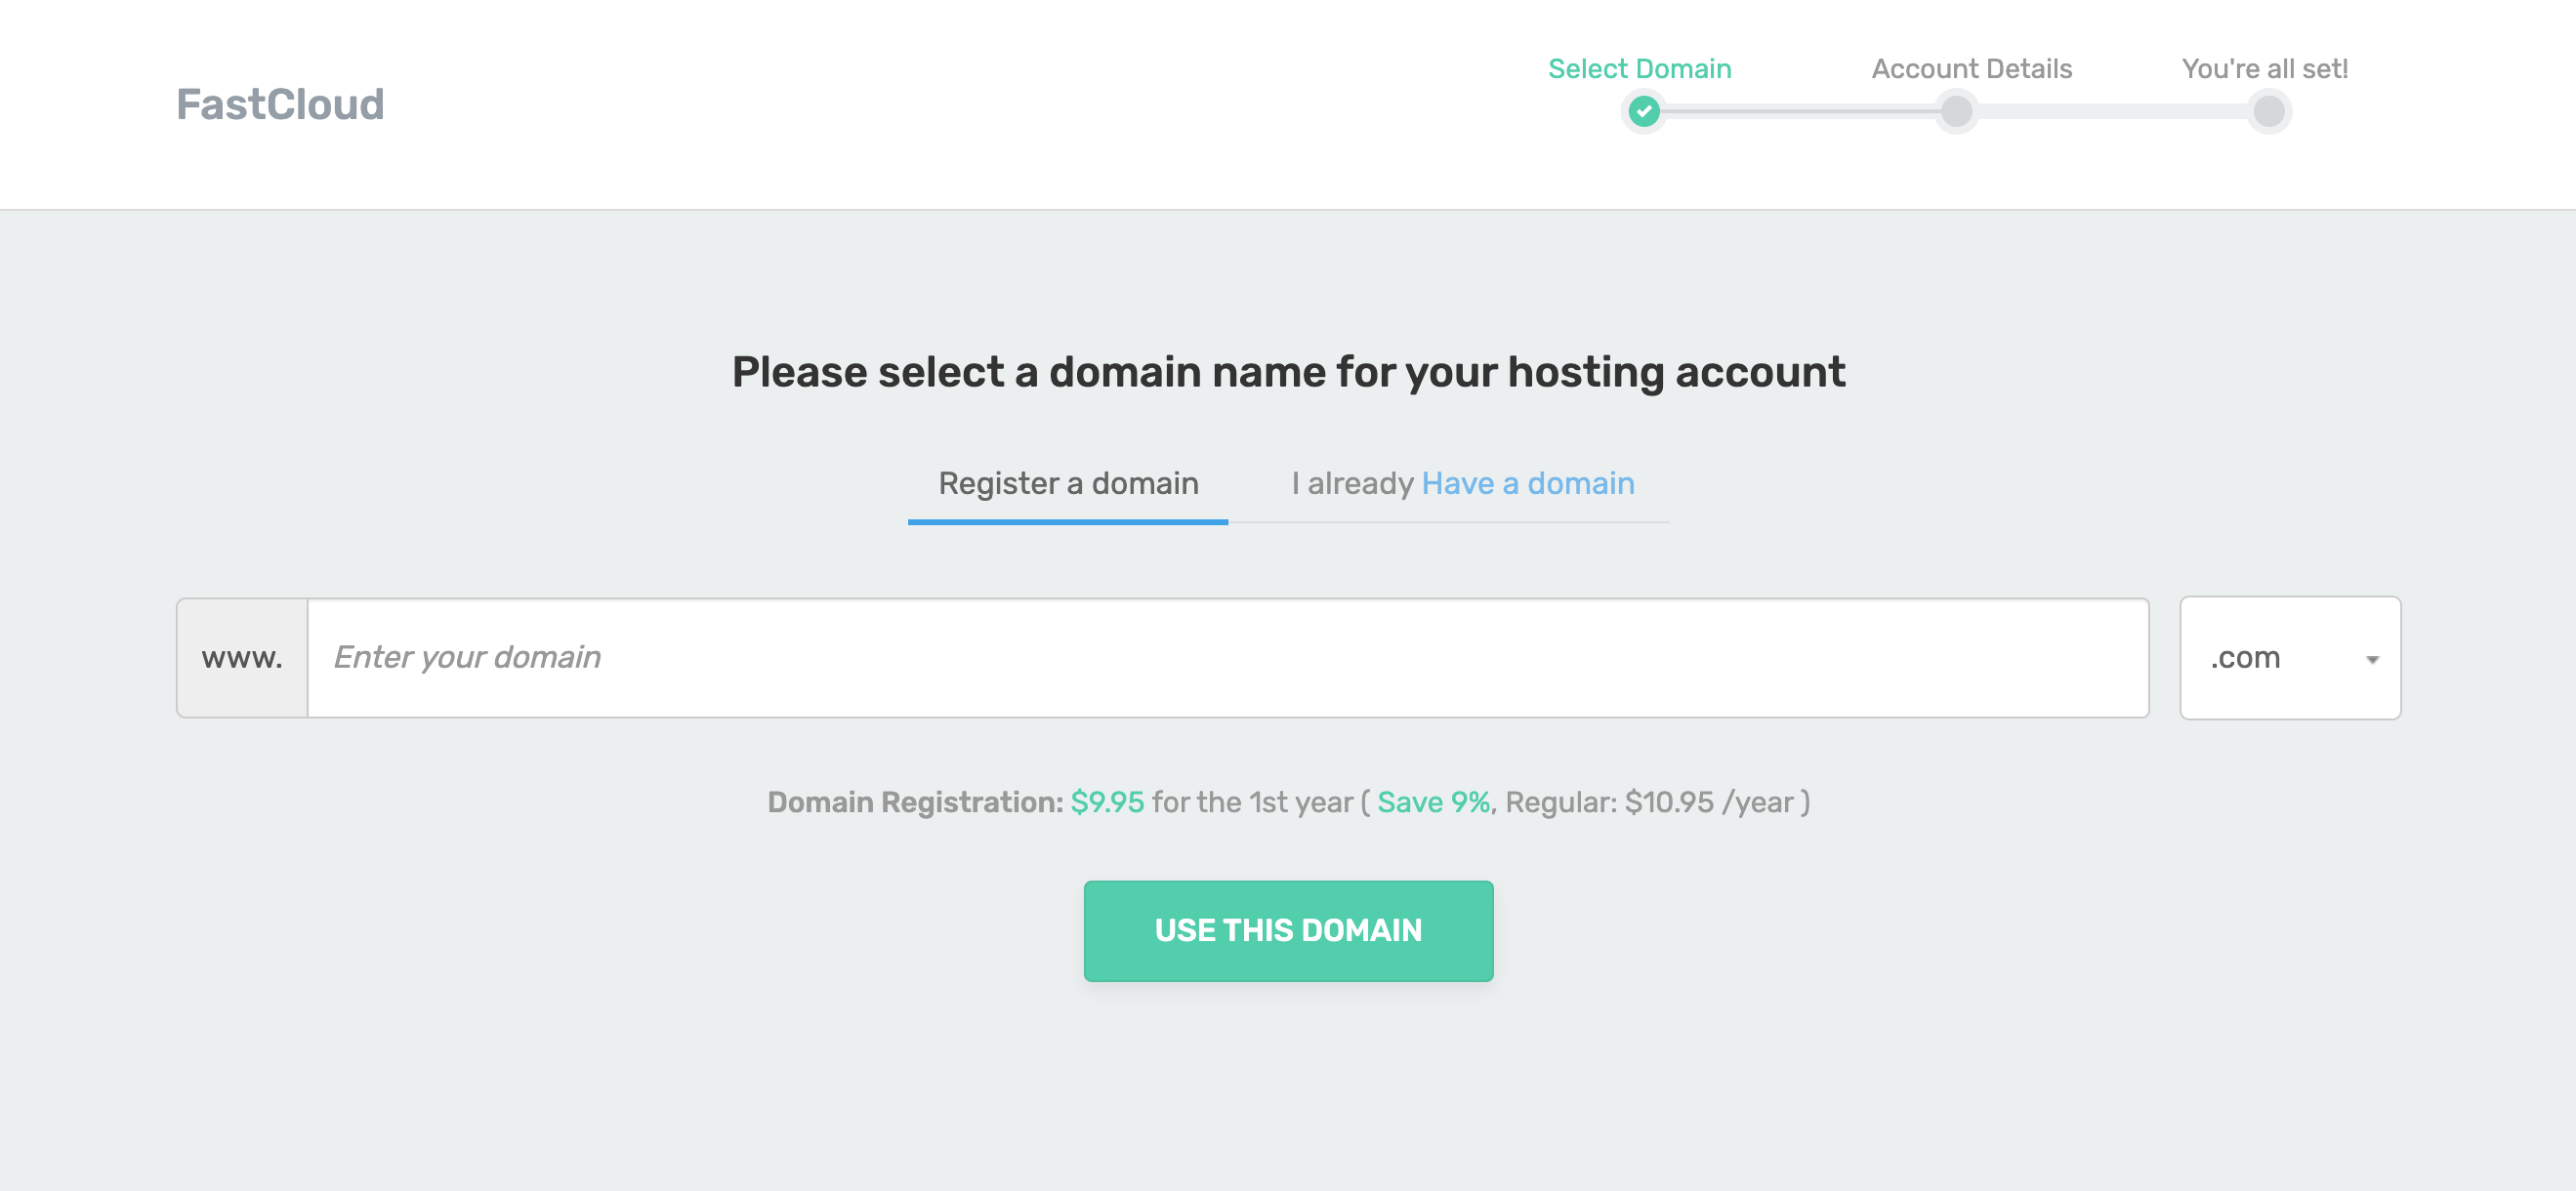
Task: Switch to the Register a domain tab
Action: tap(1067, 484)
